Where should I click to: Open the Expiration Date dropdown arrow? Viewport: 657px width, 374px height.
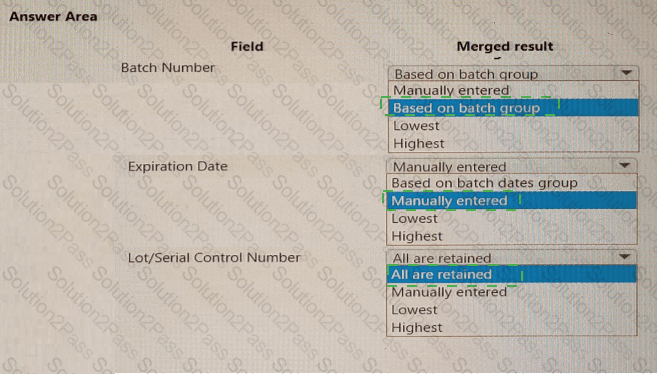pos(625,166)
